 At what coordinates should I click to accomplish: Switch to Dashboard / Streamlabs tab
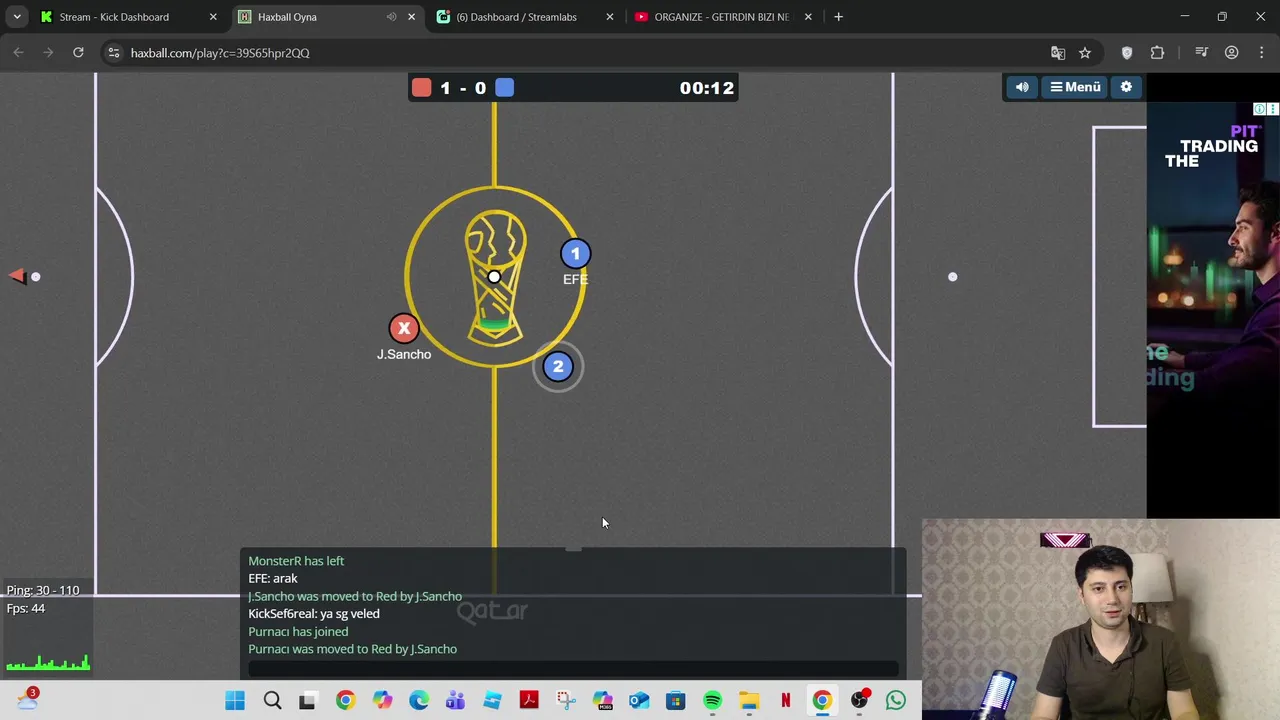tap(516, 17)
